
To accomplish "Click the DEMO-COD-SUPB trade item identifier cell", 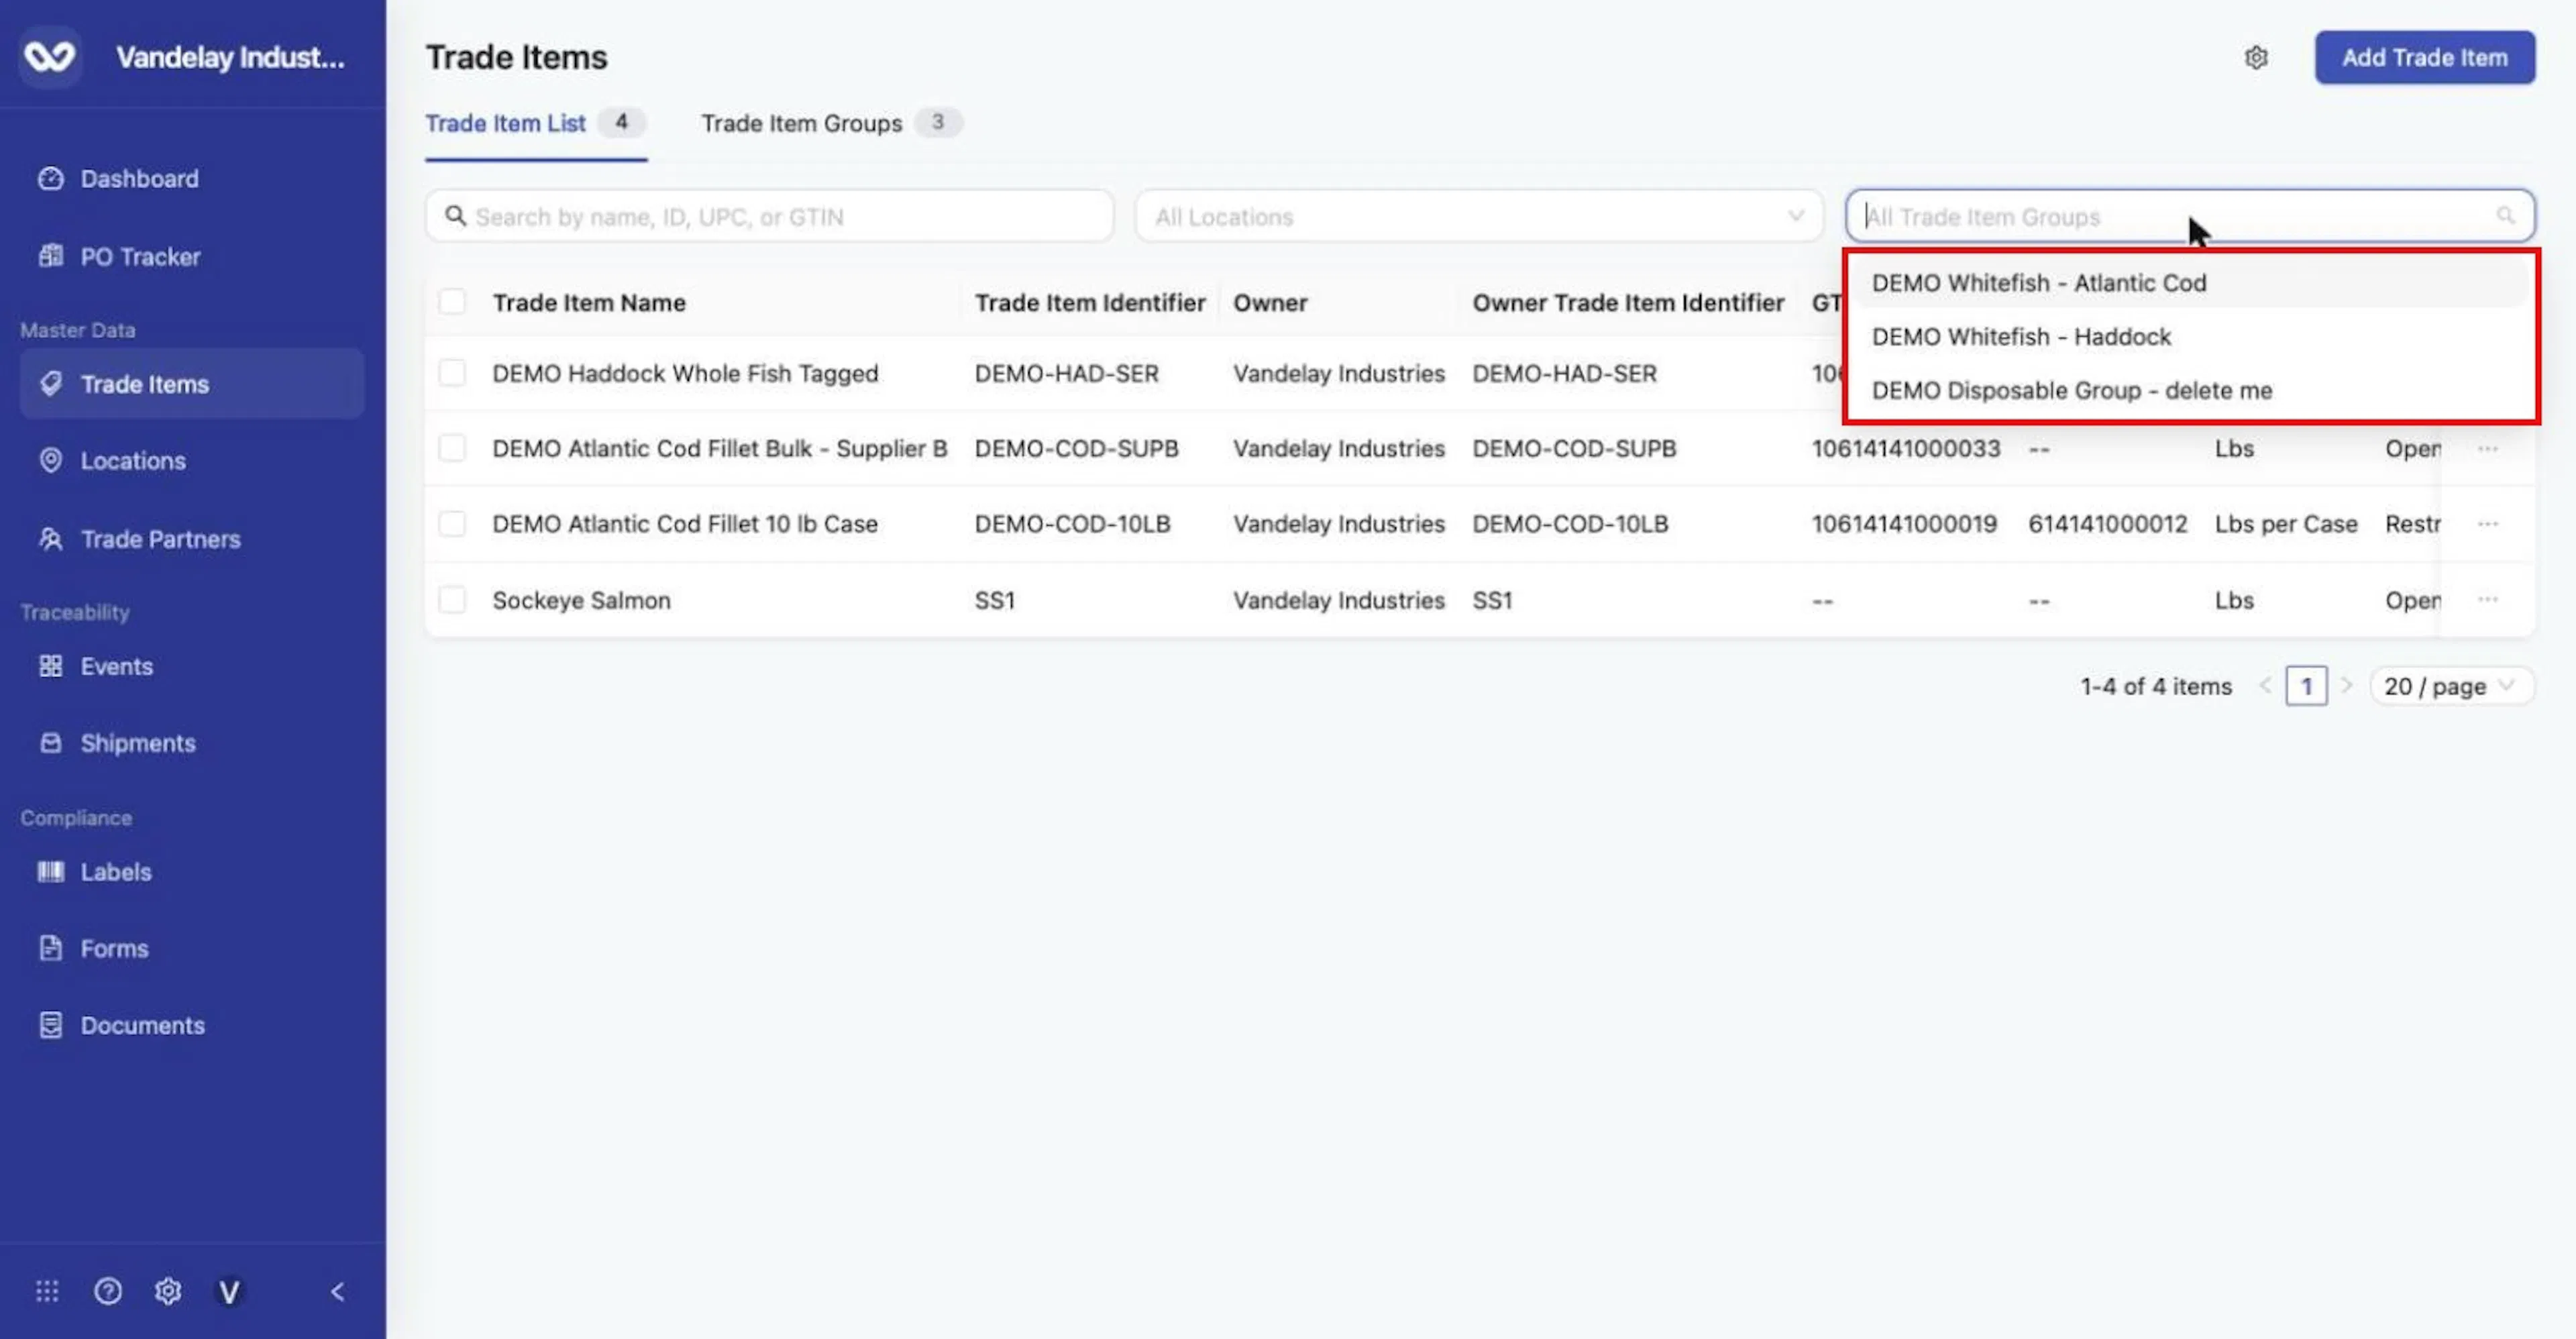I will pos(1076,448).
